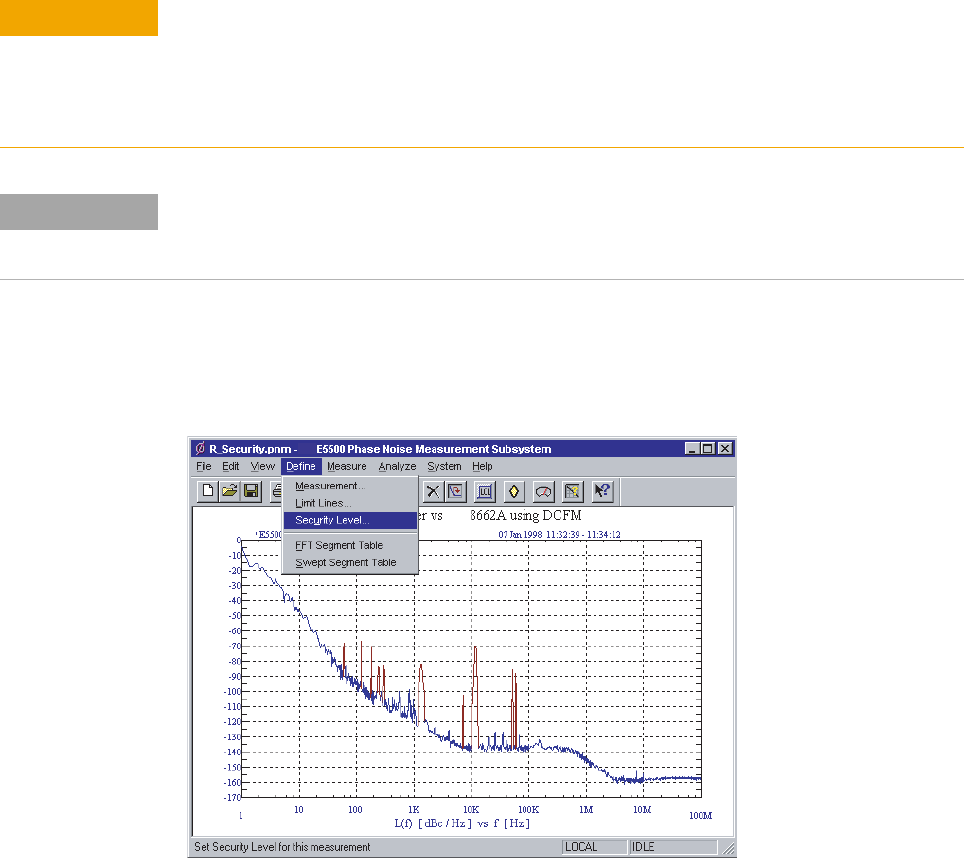
Task: Choose FFT Segment Table entry
Action: coord(350,545)
